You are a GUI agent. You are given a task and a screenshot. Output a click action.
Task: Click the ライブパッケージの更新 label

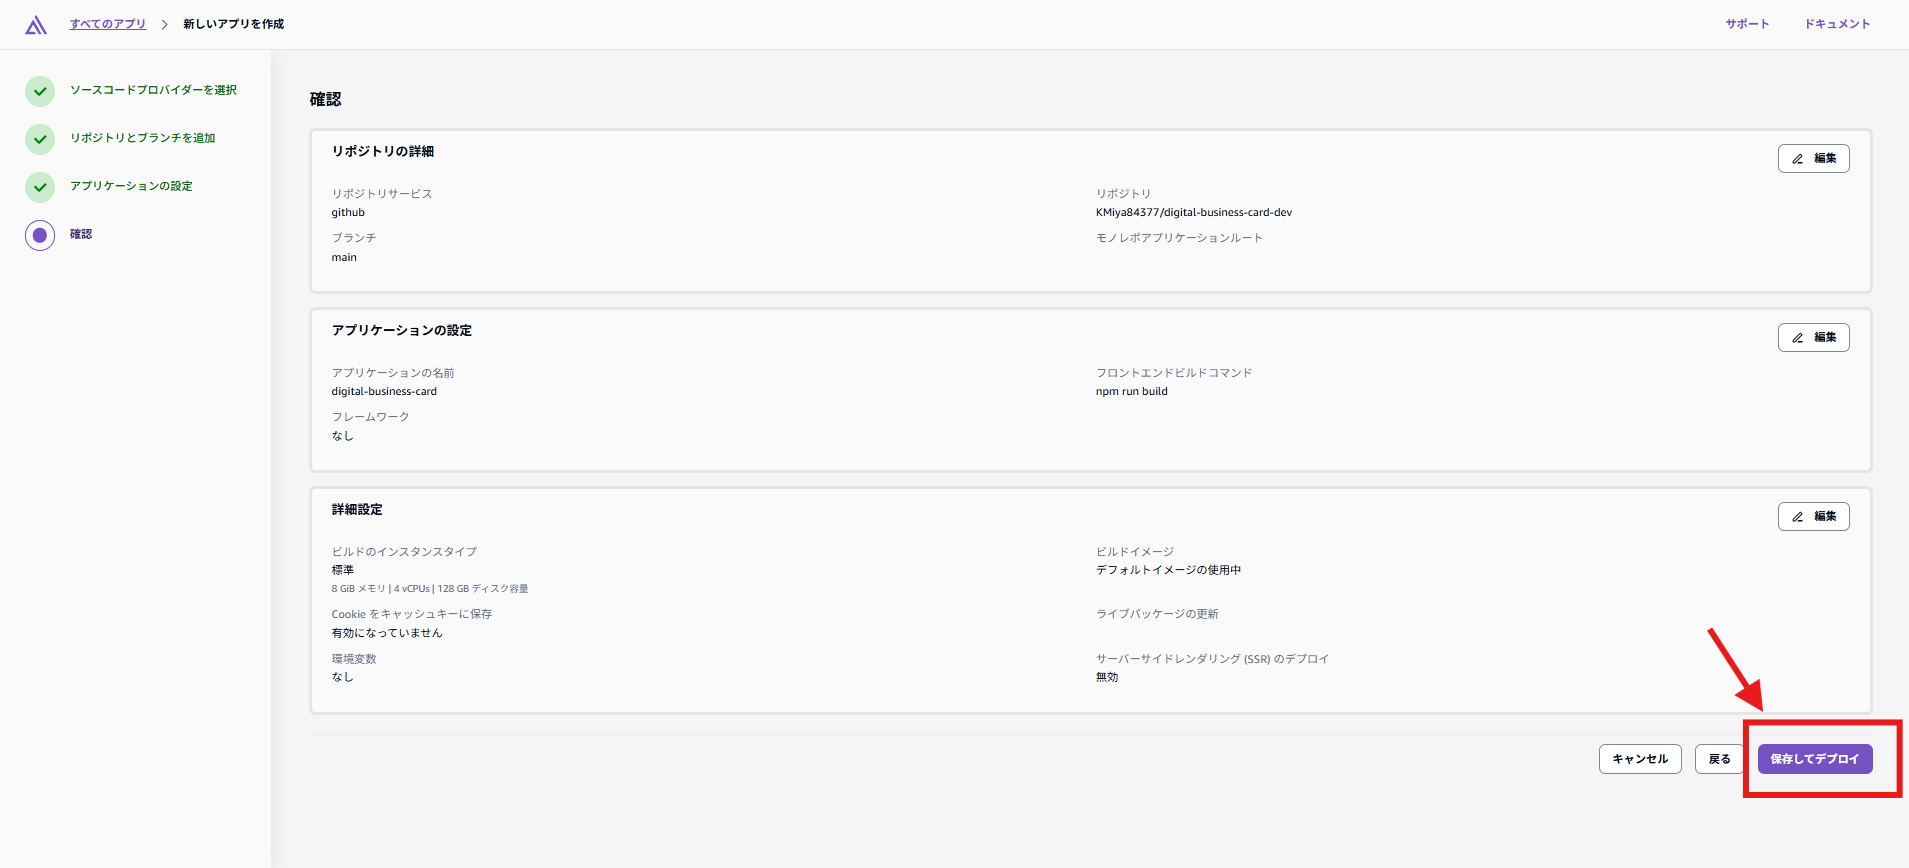tap(1157, 614)
